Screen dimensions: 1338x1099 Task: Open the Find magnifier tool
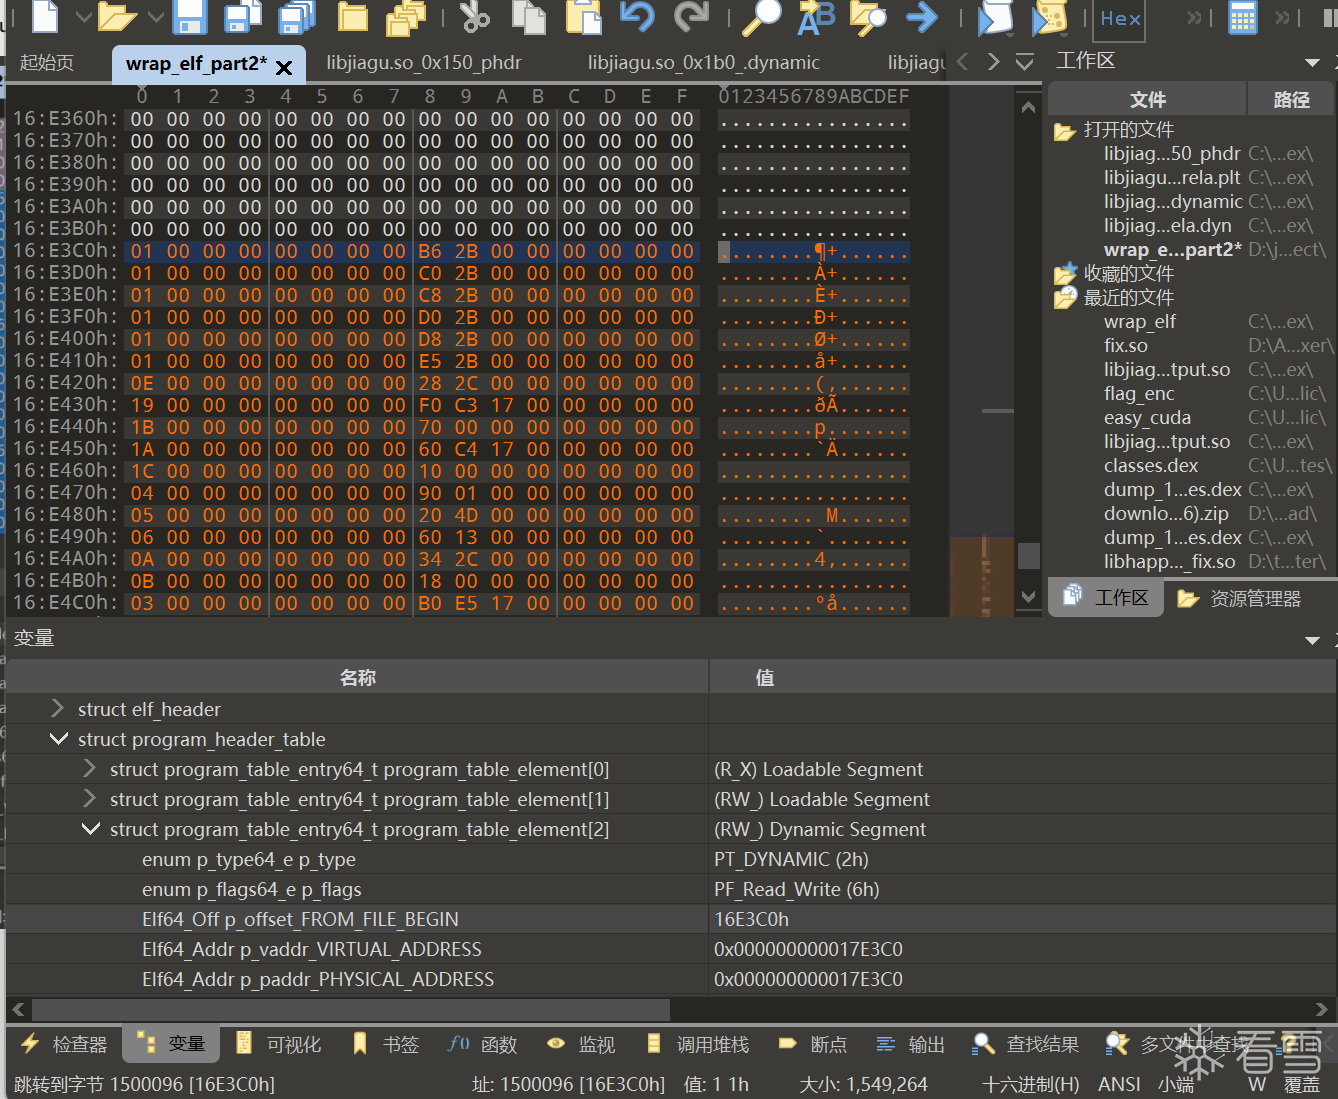point(764,17)
